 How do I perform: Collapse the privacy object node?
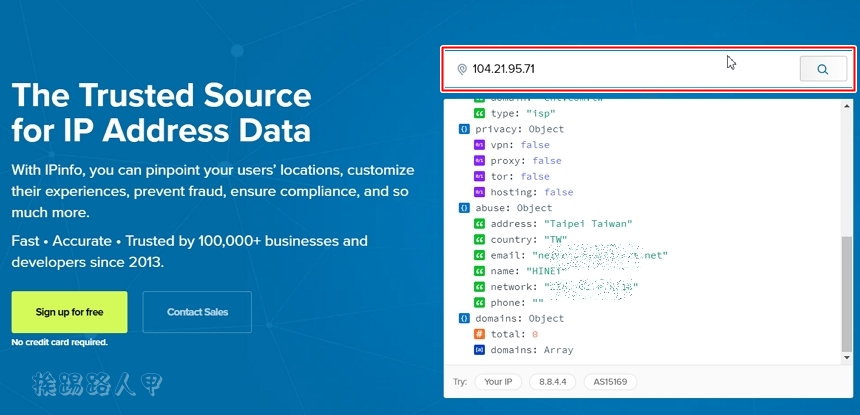(465, 129)
